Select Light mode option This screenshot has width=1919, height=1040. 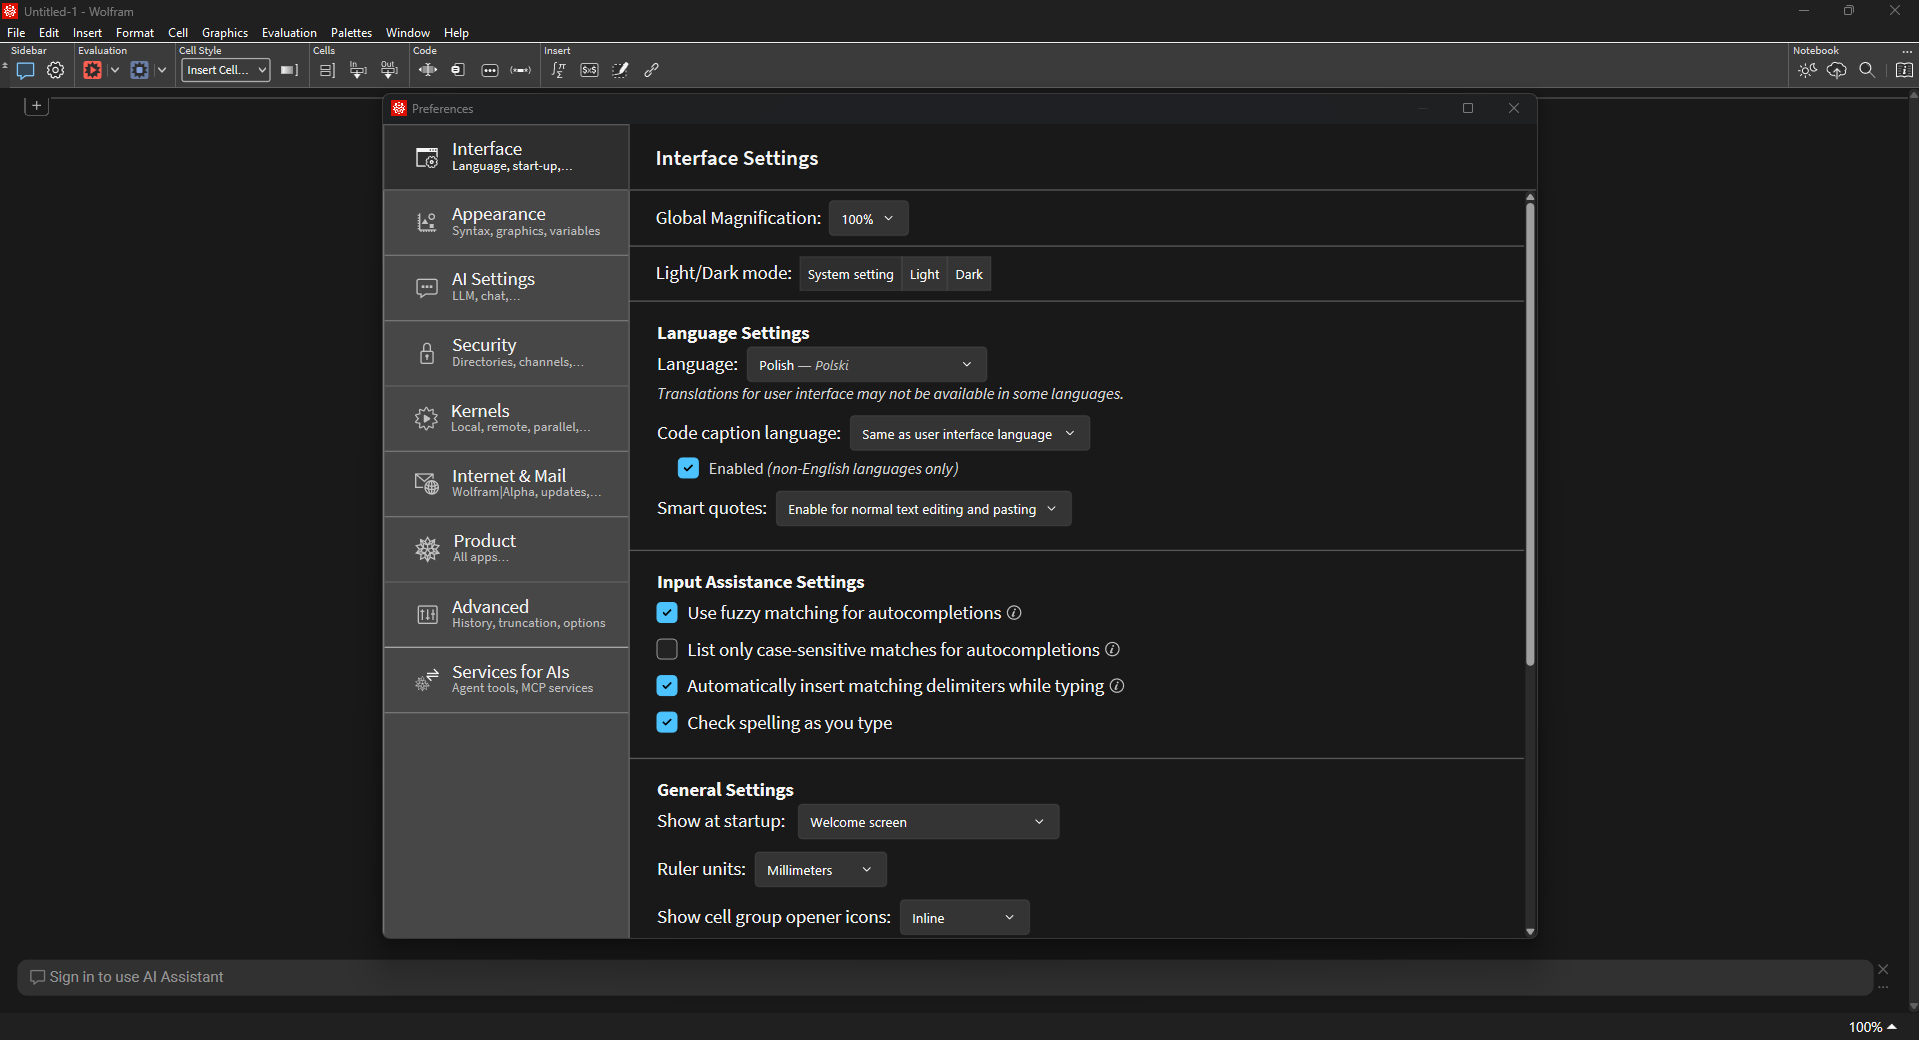(924, 274)
